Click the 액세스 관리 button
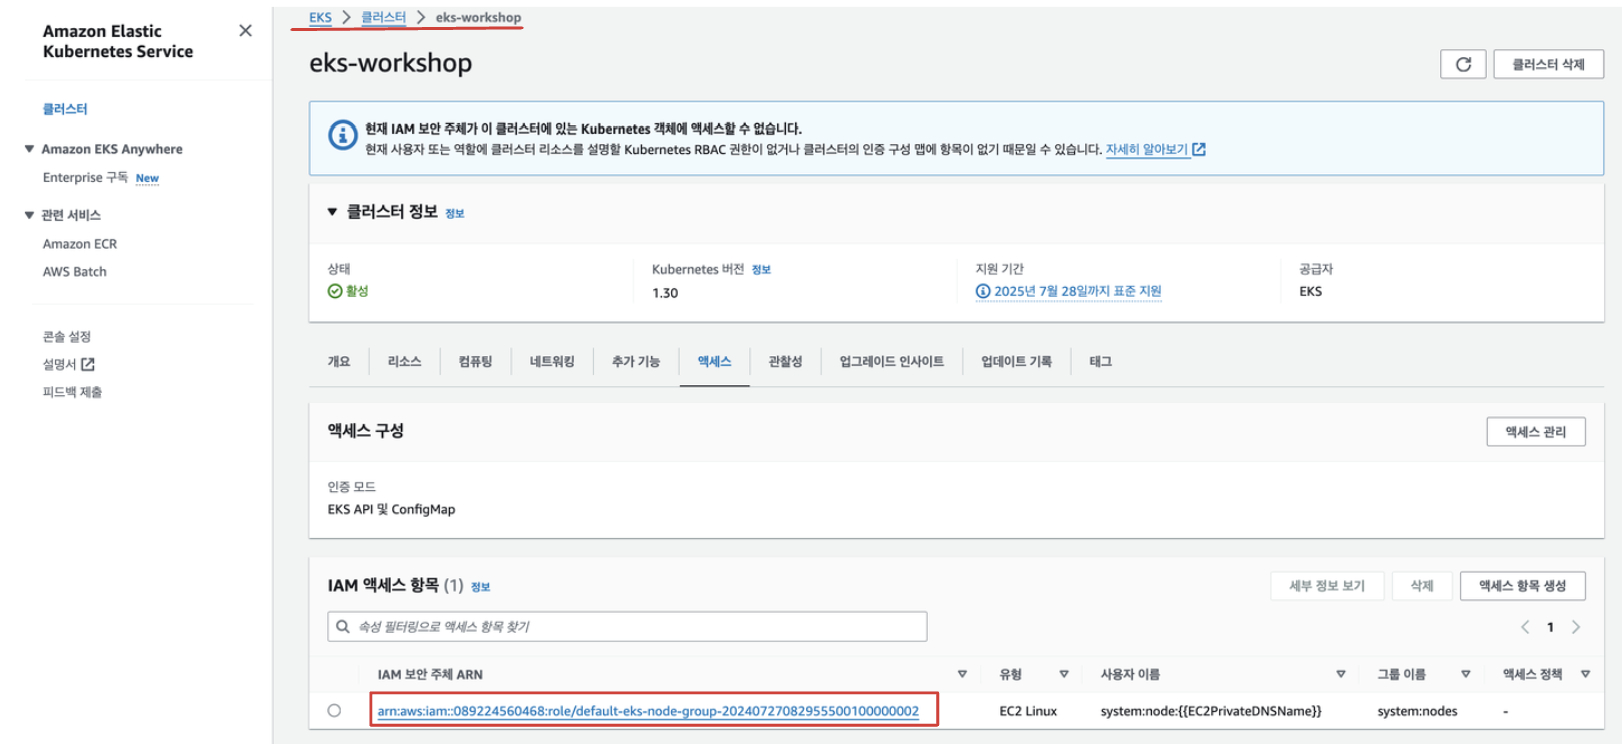 click(1535, 432)
